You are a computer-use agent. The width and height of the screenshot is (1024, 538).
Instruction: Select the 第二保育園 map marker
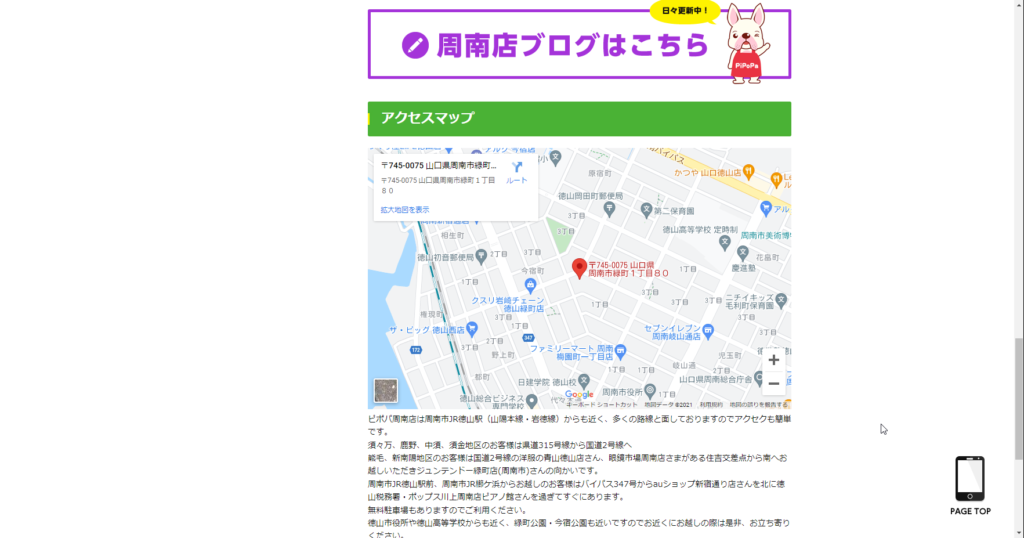647,210
